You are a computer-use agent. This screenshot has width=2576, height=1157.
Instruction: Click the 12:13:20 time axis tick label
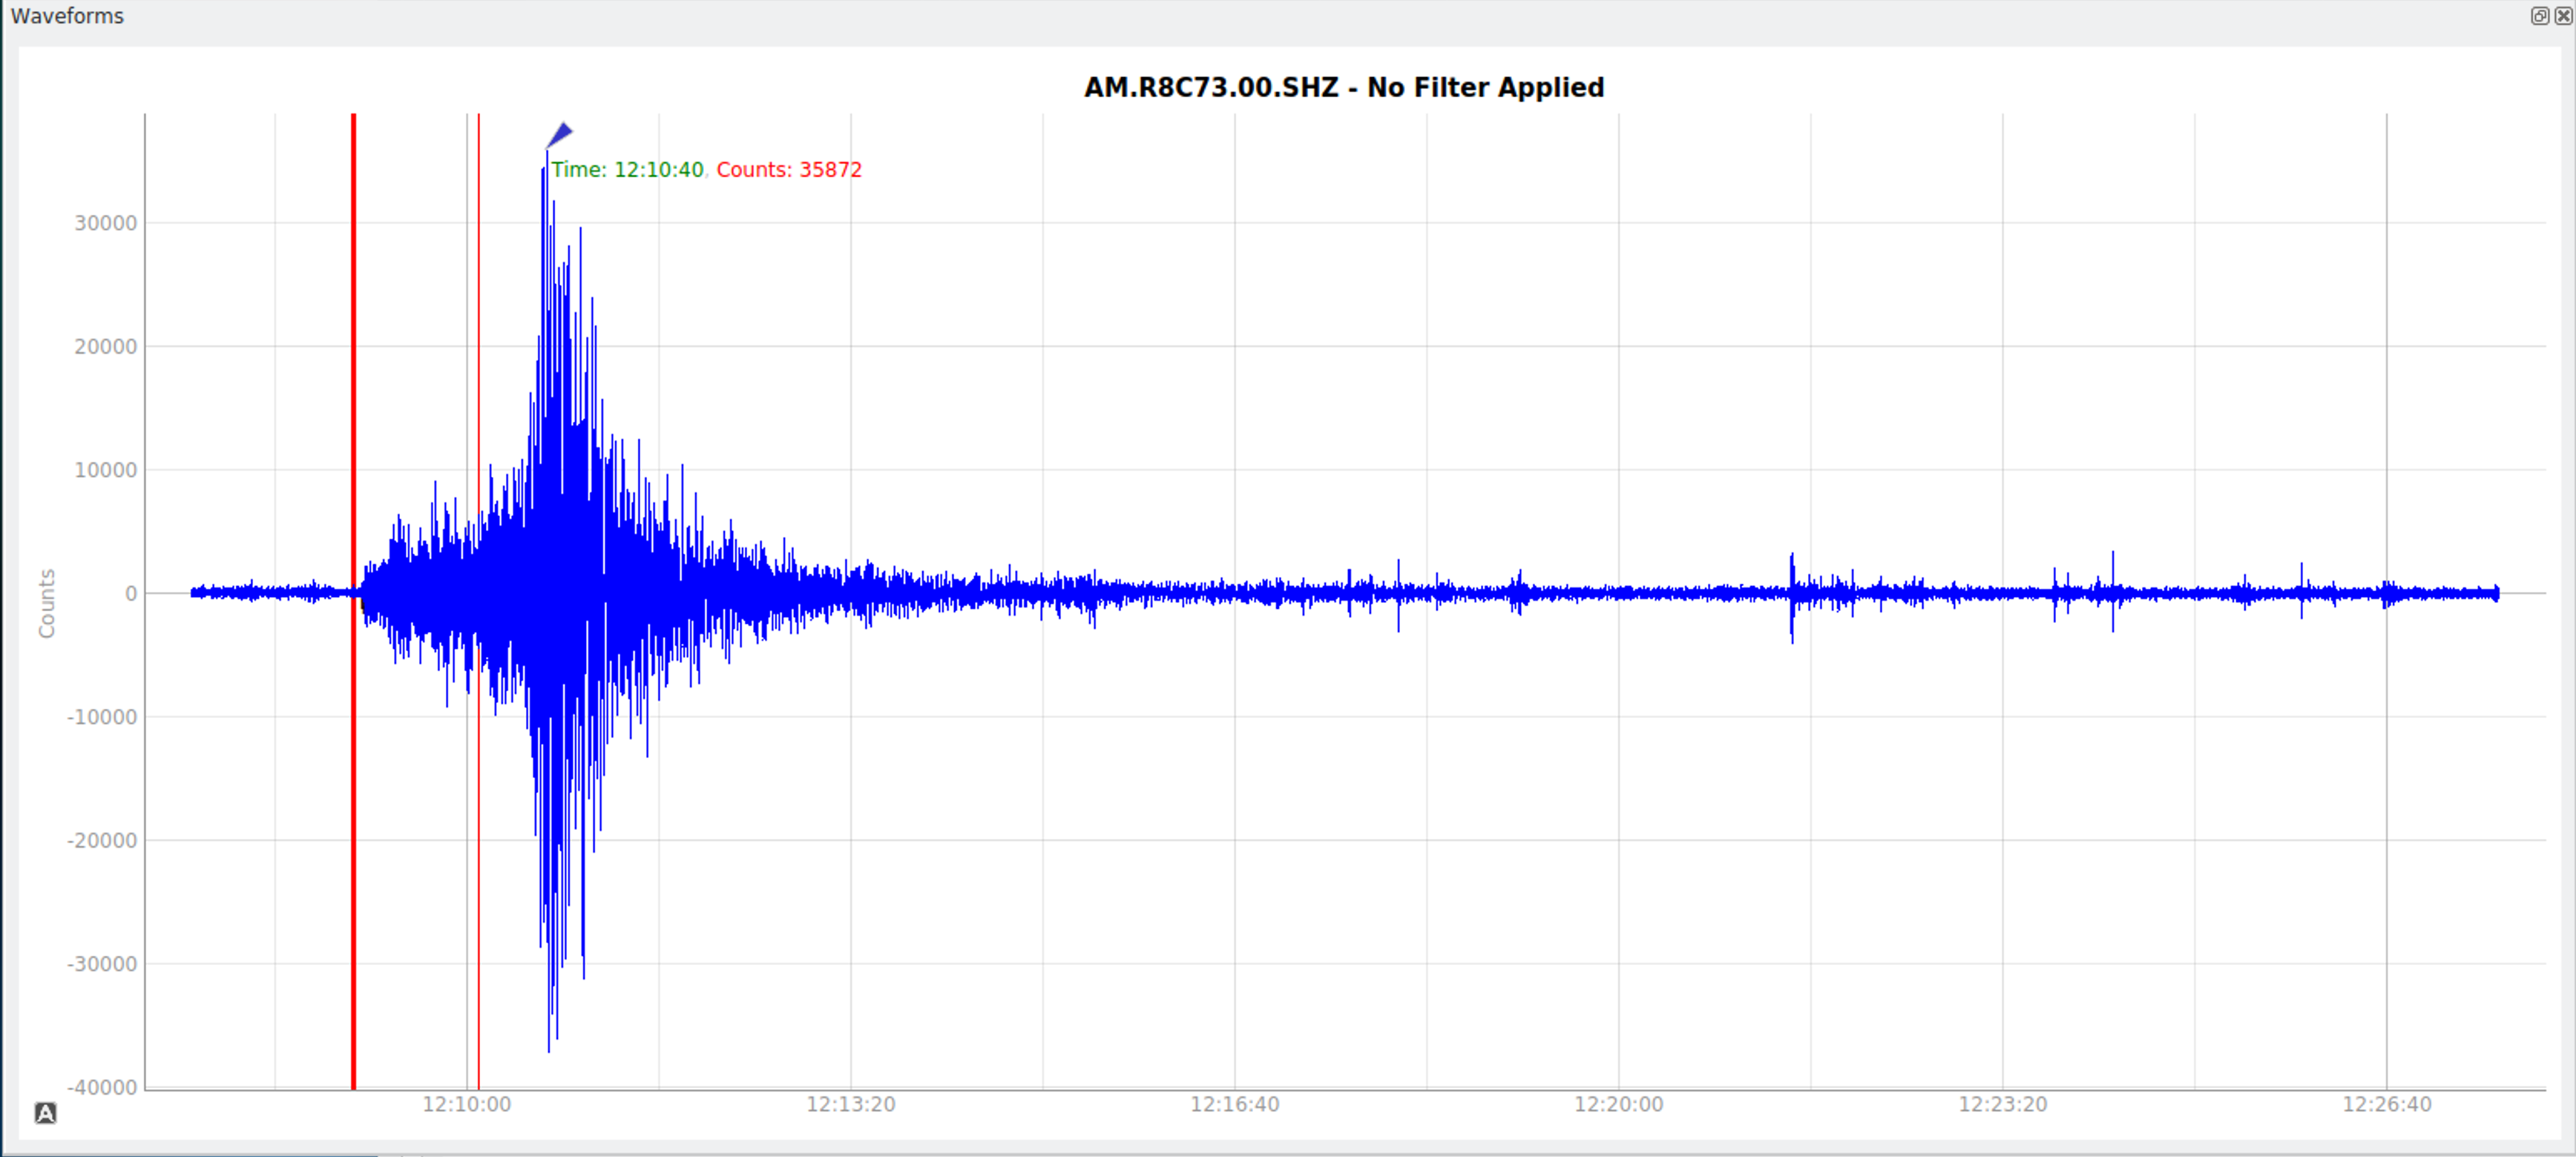[850, 1104]
